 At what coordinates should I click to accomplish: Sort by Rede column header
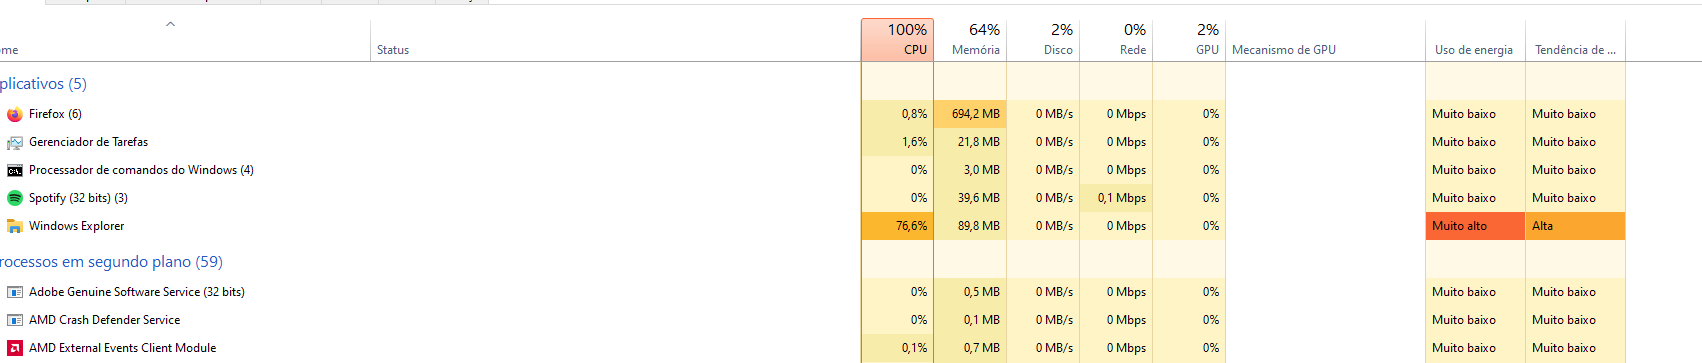click(1116, 40)
